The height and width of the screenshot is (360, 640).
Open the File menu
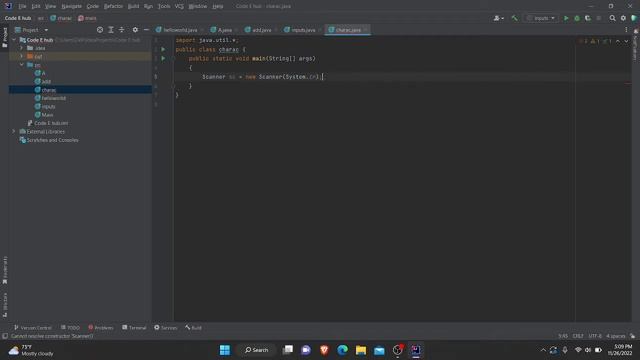22,6
